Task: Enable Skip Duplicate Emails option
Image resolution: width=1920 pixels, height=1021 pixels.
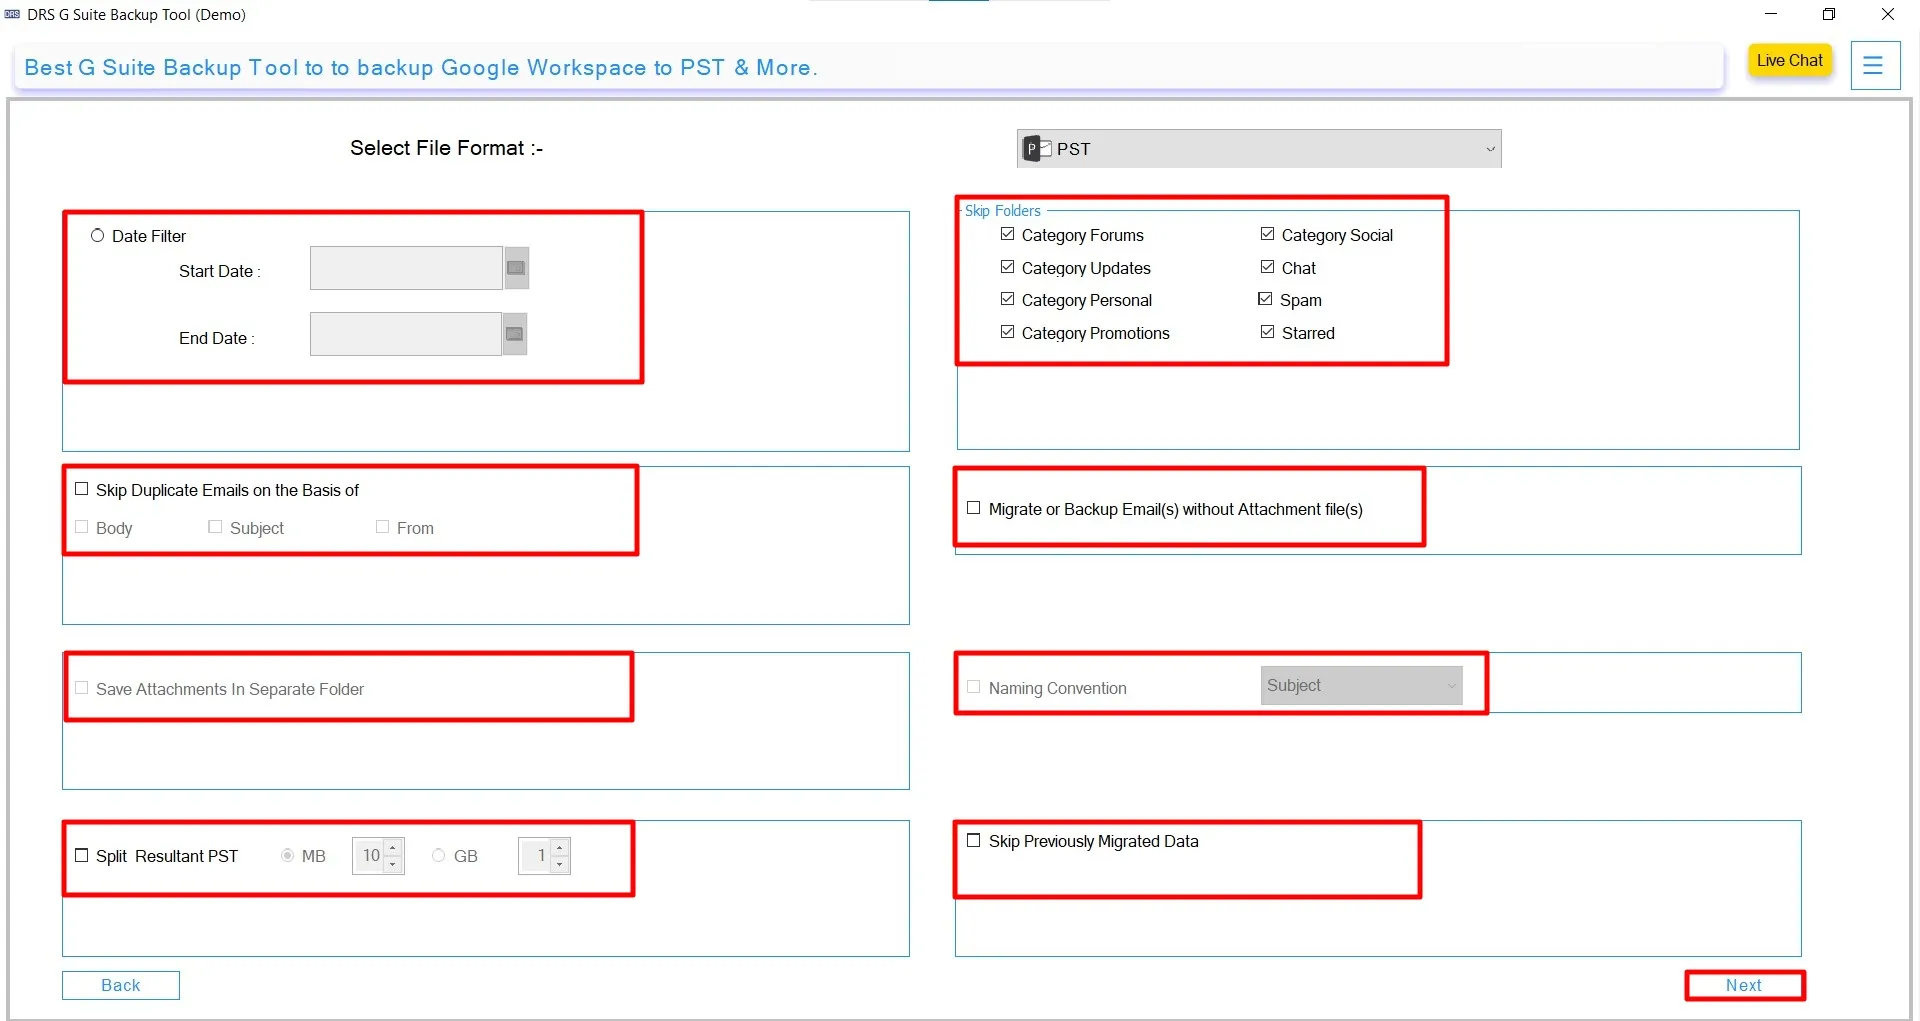Action: [x=82, y=490]
